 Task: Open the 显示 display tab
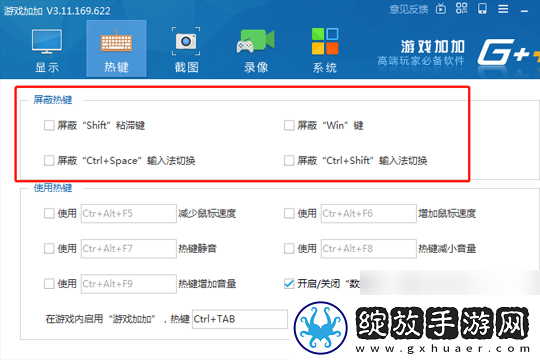click(x=47, y=51)
